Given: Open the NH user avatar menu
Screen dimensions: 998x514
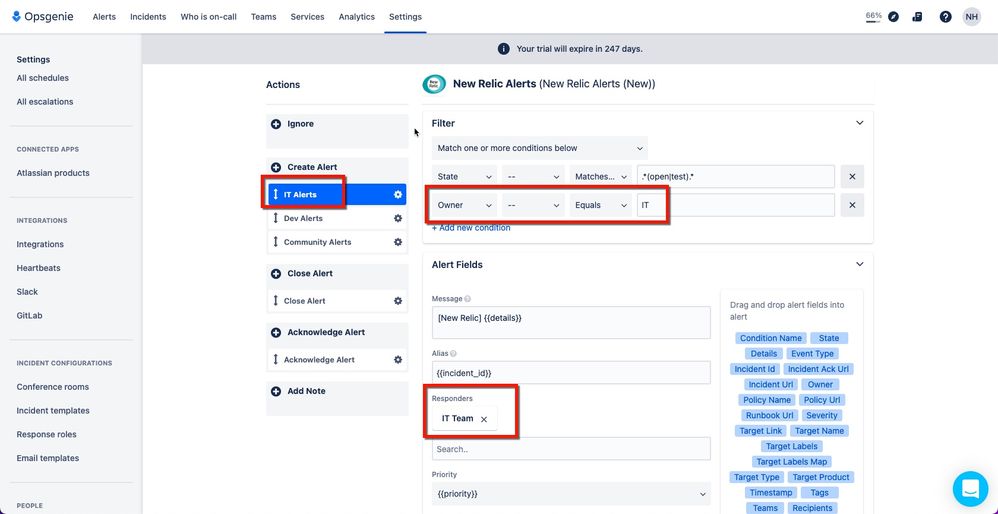Looking at the screenshot, I should coord(971,17).
